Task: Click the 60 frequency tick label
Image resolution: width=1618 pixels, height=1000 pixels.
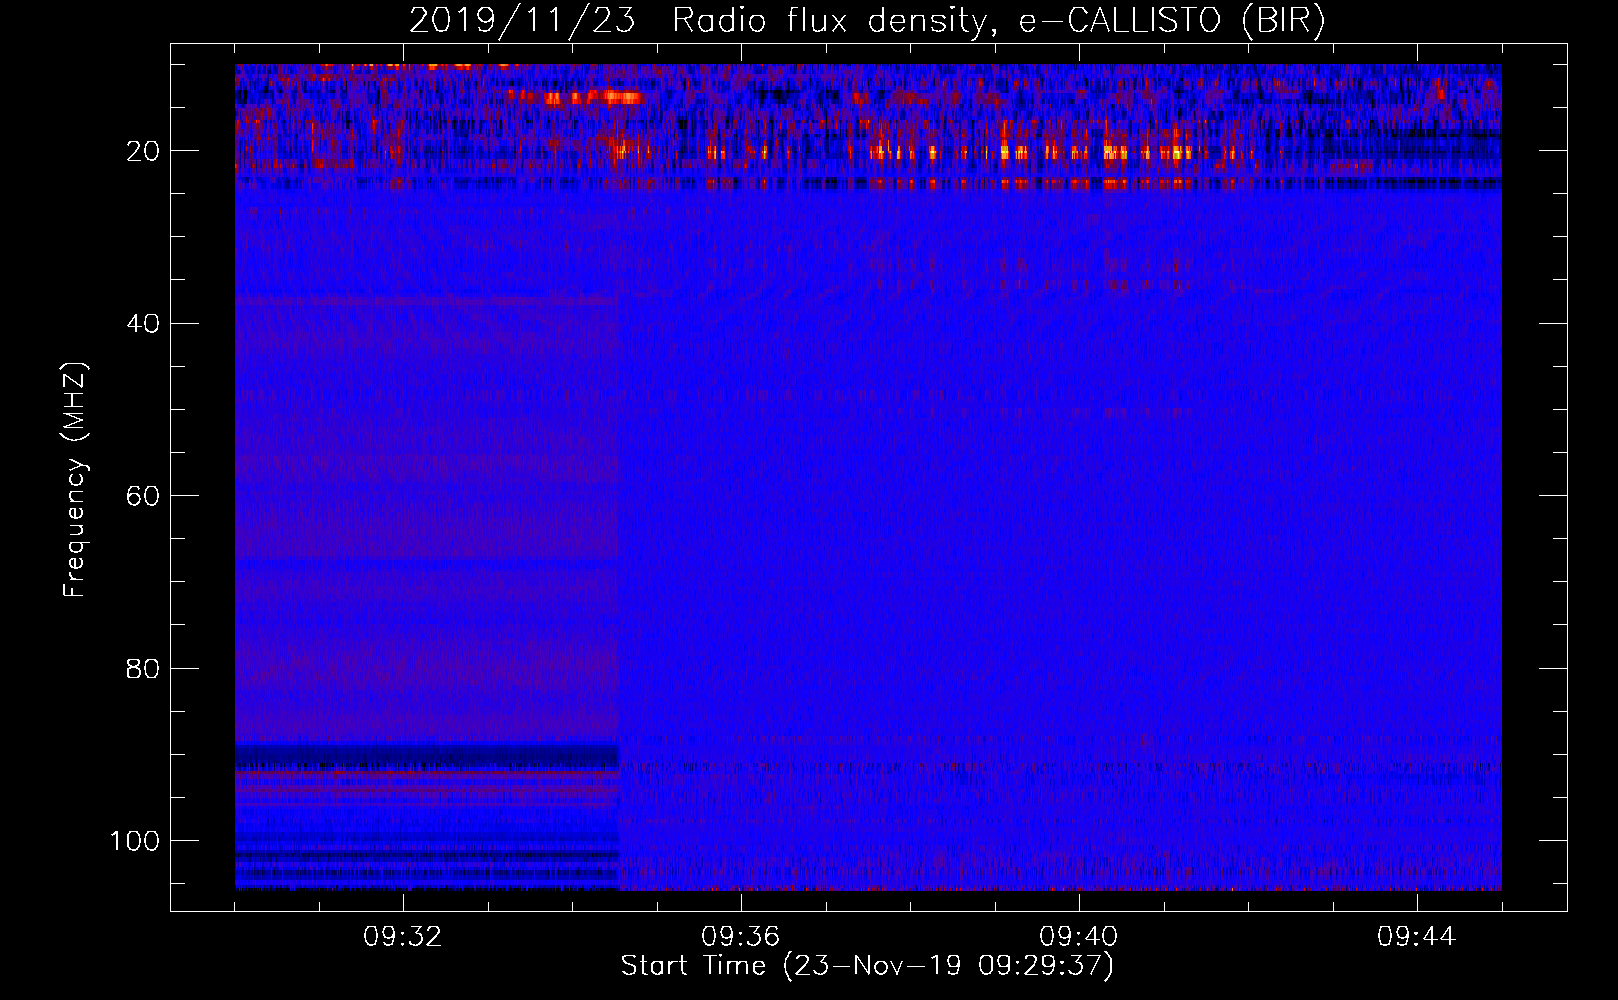Action: (x=143, y=496)
